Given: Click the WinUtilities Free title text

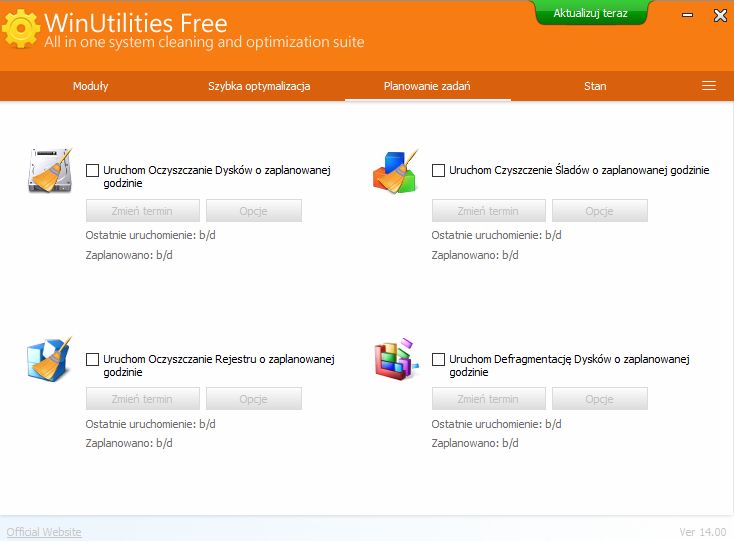Looking at the screenshot, I should click(136, 22).
